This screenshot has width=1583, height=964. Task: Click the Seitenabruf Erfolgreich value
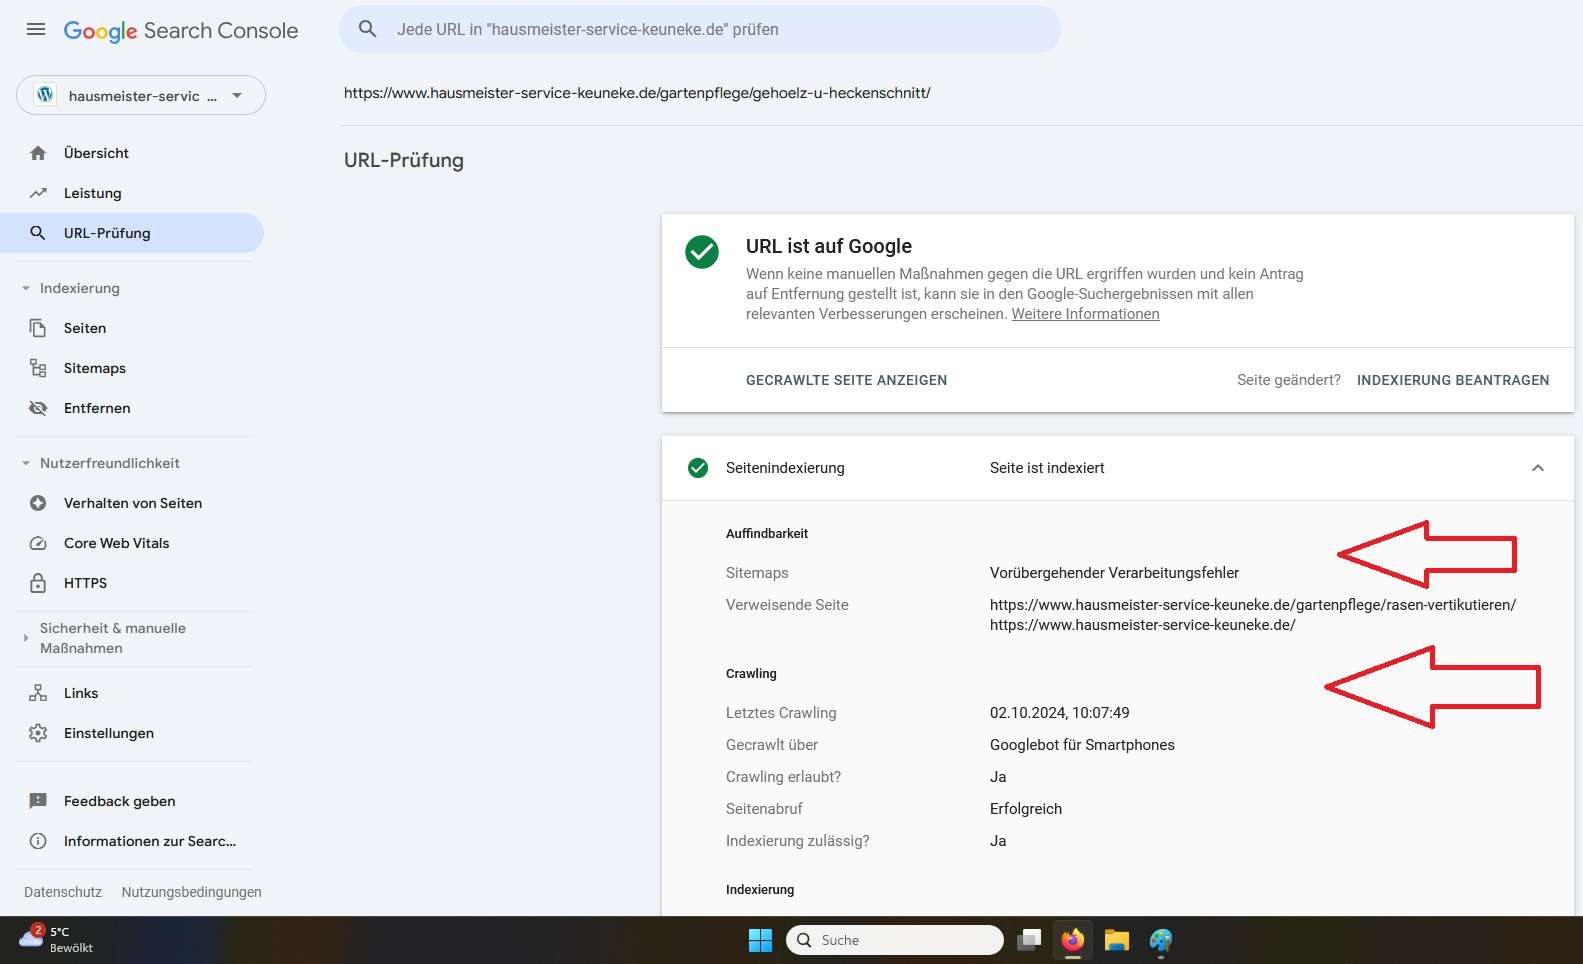pyautogui.click(x=1026, y=809)
